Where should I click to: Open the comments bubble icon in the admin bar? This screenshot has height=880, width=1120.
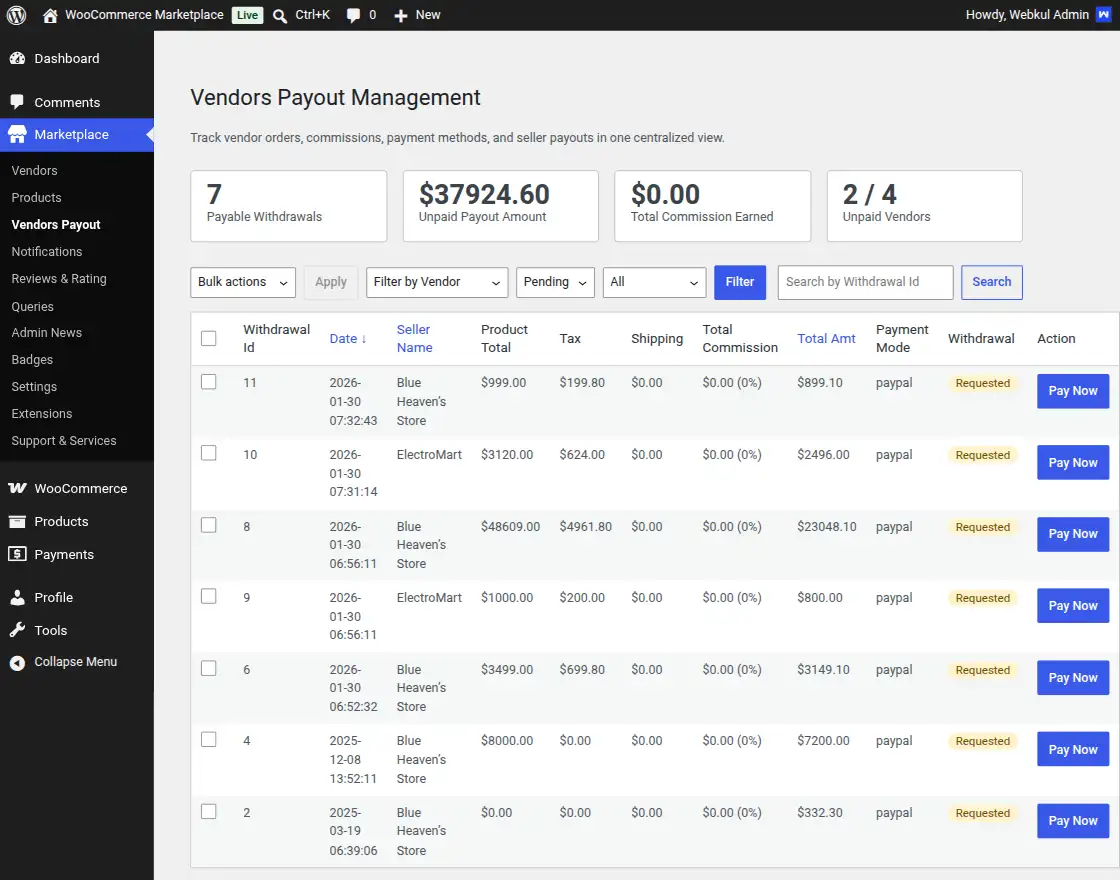354,16
